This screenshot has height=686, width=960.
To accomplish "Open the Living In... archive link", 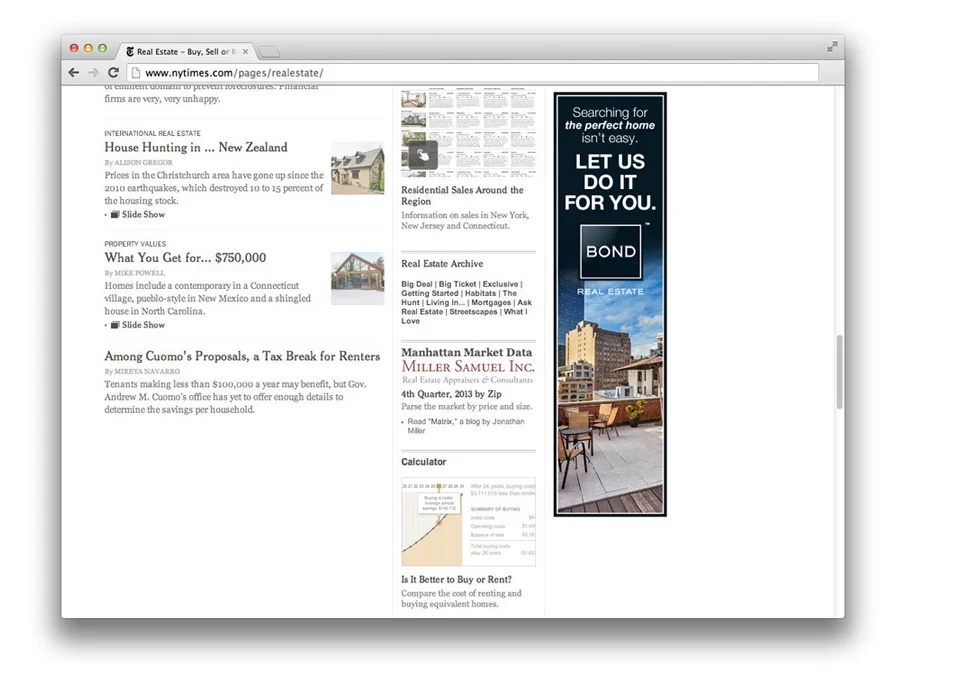I will coord(445,303).
